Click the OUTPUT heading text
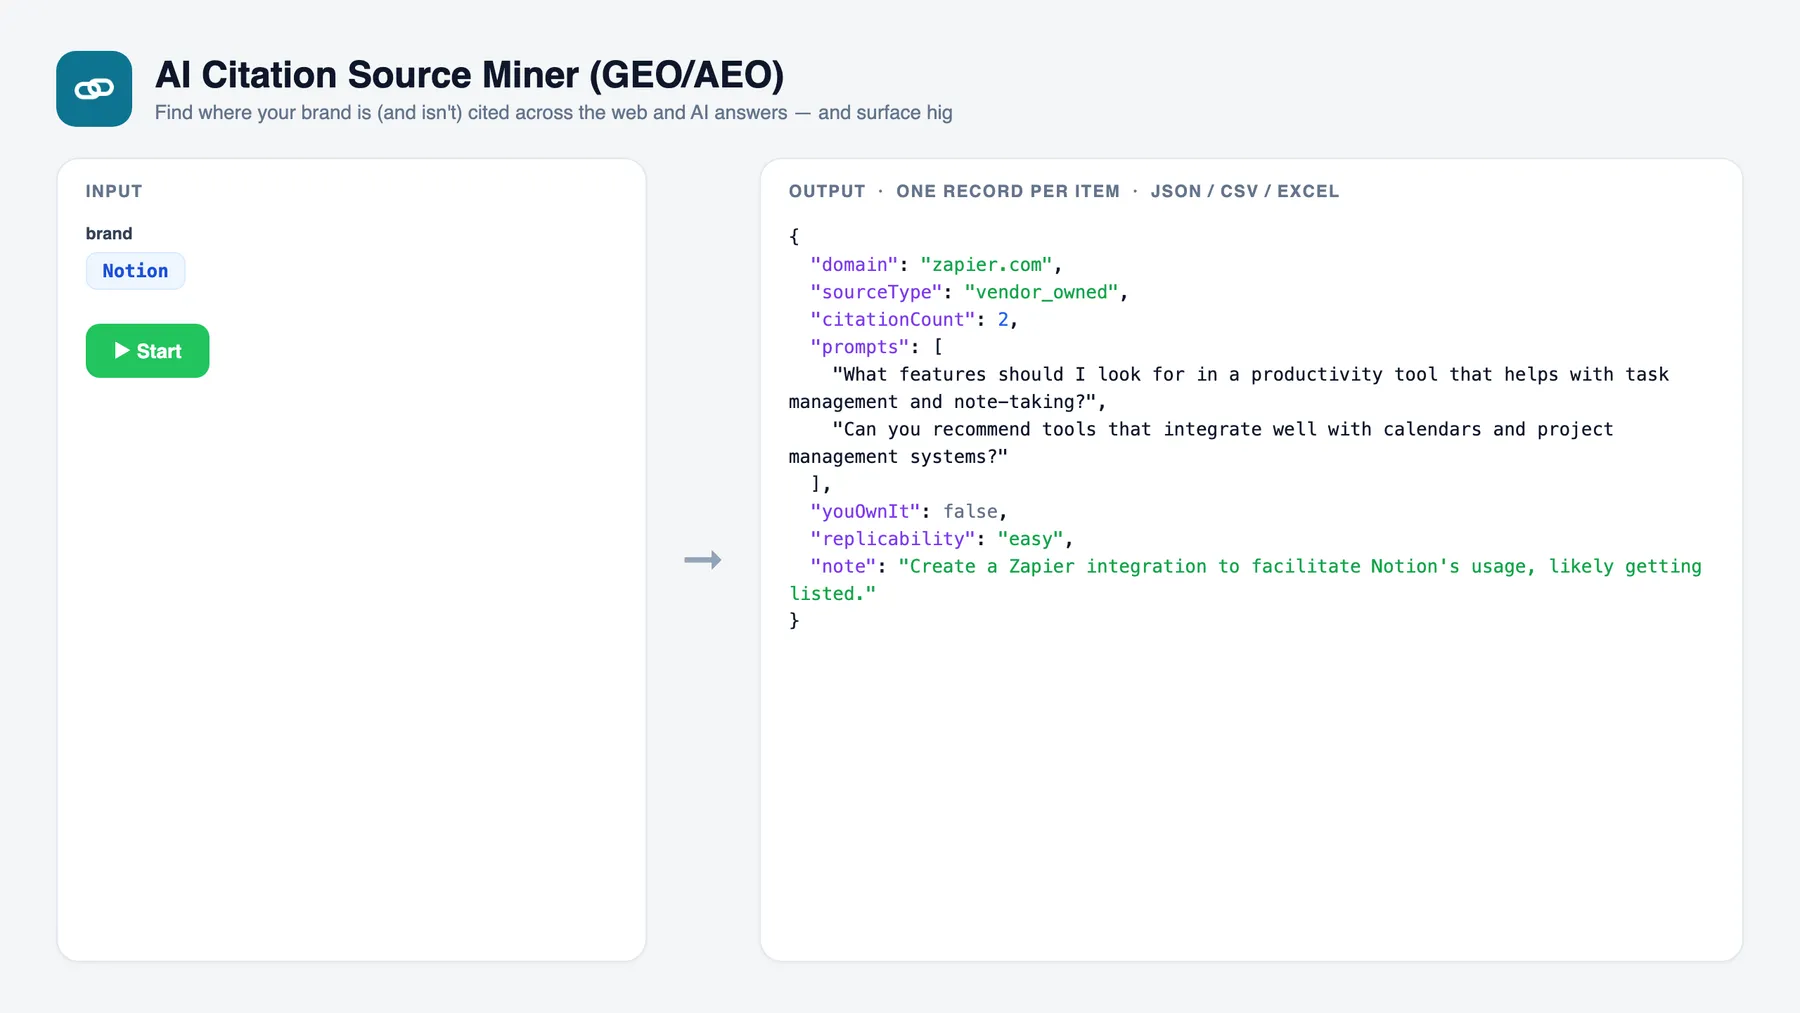 coord(827,191)
